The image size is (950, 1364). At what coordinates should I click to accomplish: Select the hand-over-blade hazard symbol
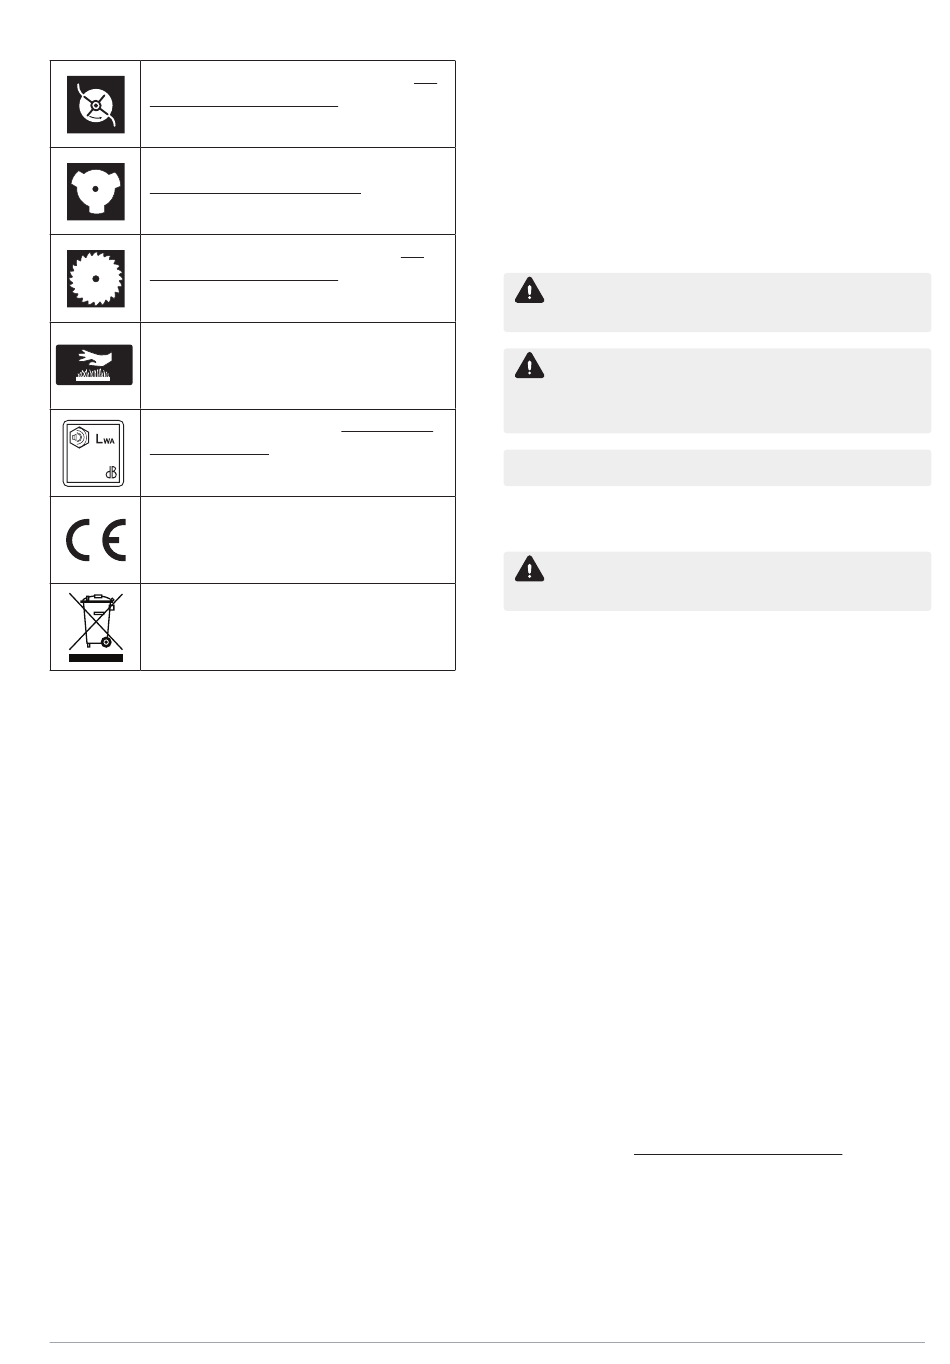(94, 365)
